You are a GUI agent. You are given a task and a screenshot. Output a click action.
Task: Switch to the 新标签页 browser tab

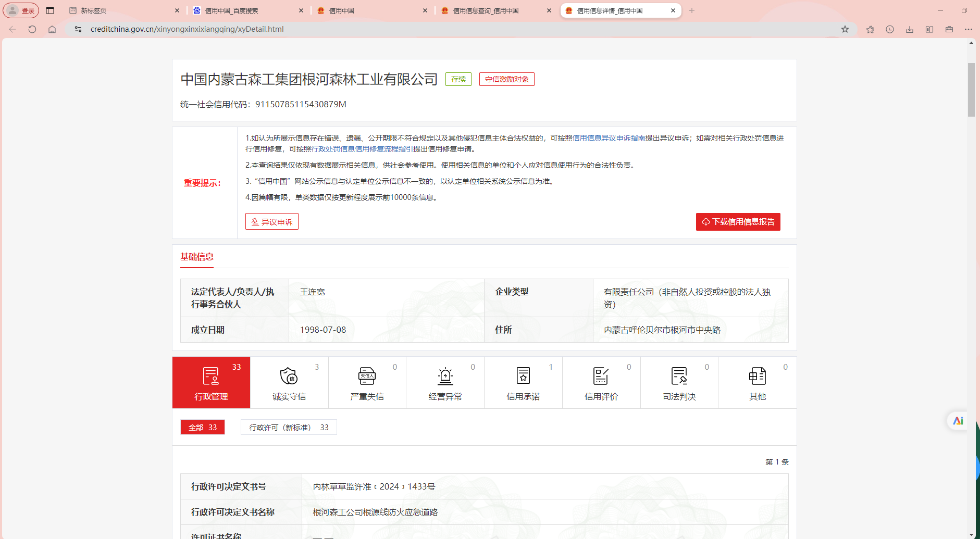point(124,11)
